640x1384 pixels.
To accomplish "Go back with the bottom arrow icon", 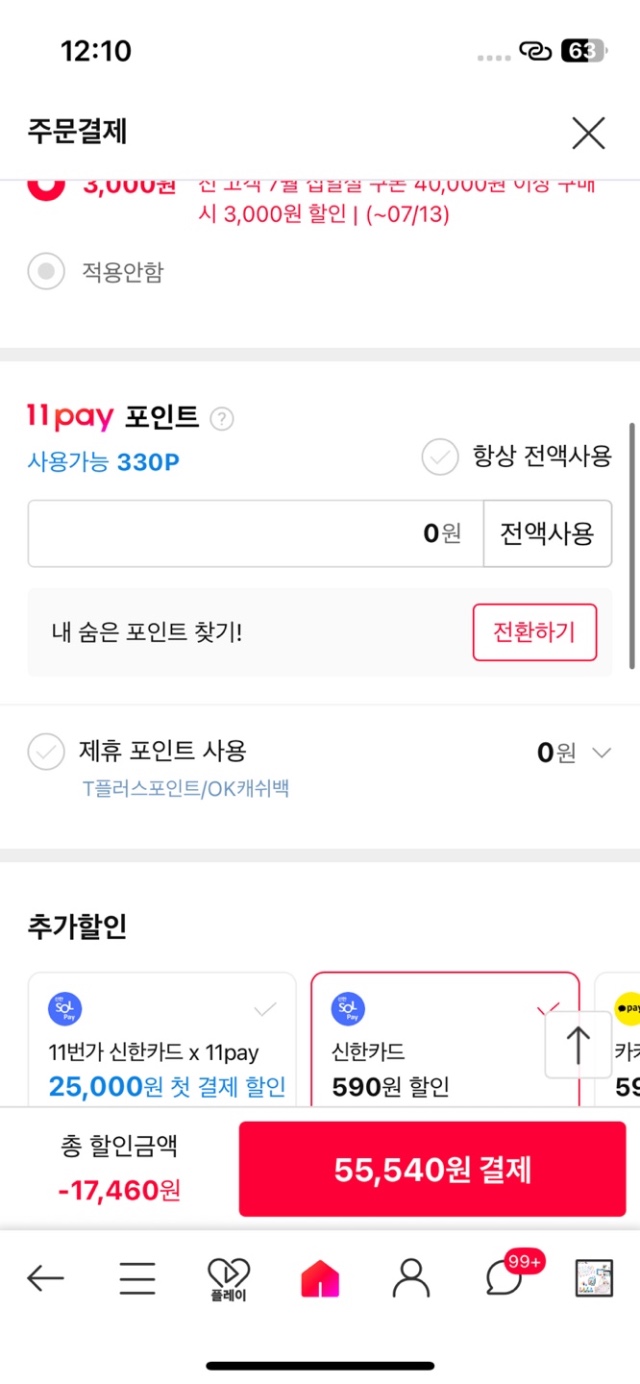I will coord(45,1277).
